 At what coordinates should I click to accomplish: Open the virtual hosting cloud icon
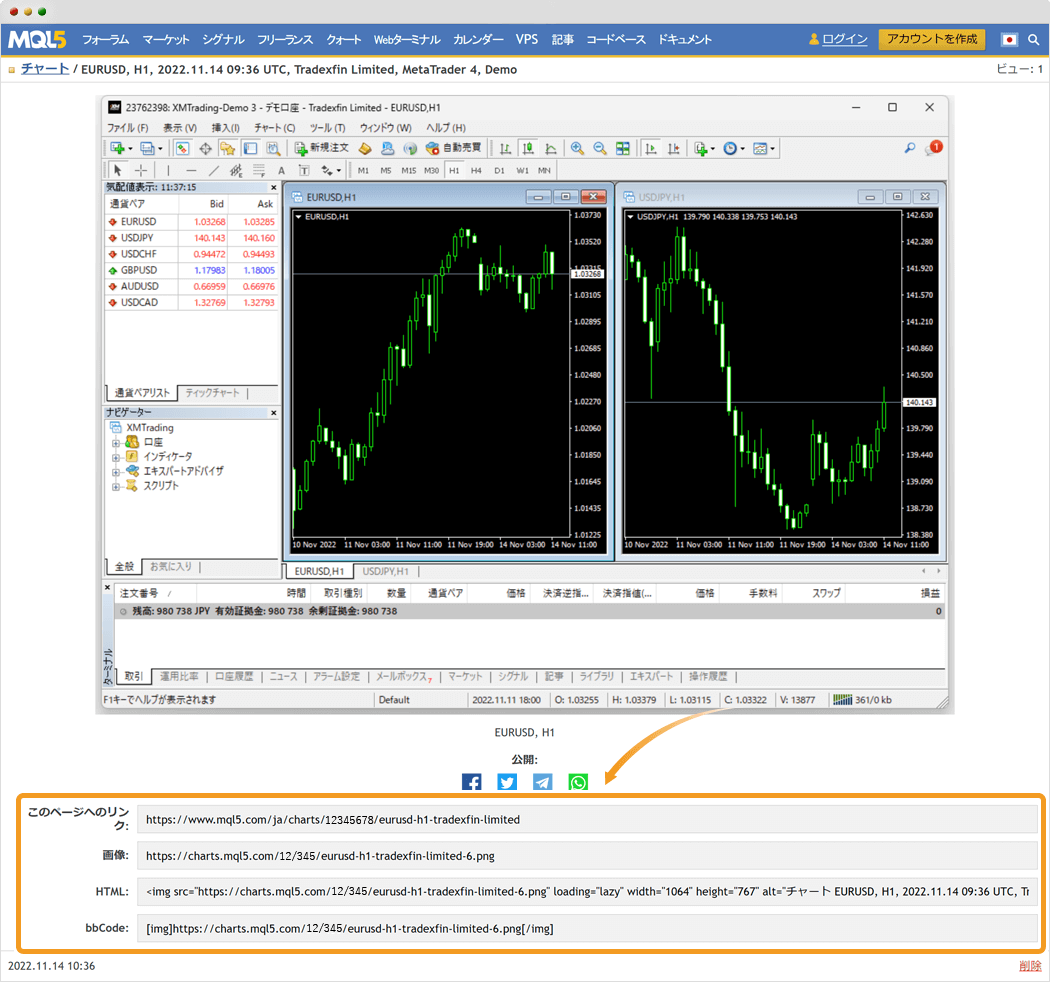(388, 148)
